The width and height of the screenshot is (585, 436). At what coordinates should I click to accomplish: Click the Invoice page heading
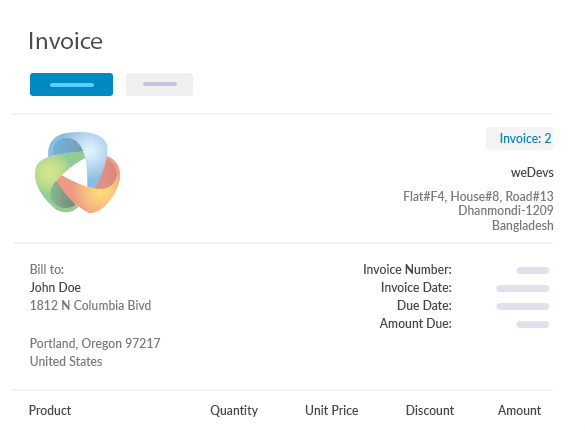[x=65, y=41]
